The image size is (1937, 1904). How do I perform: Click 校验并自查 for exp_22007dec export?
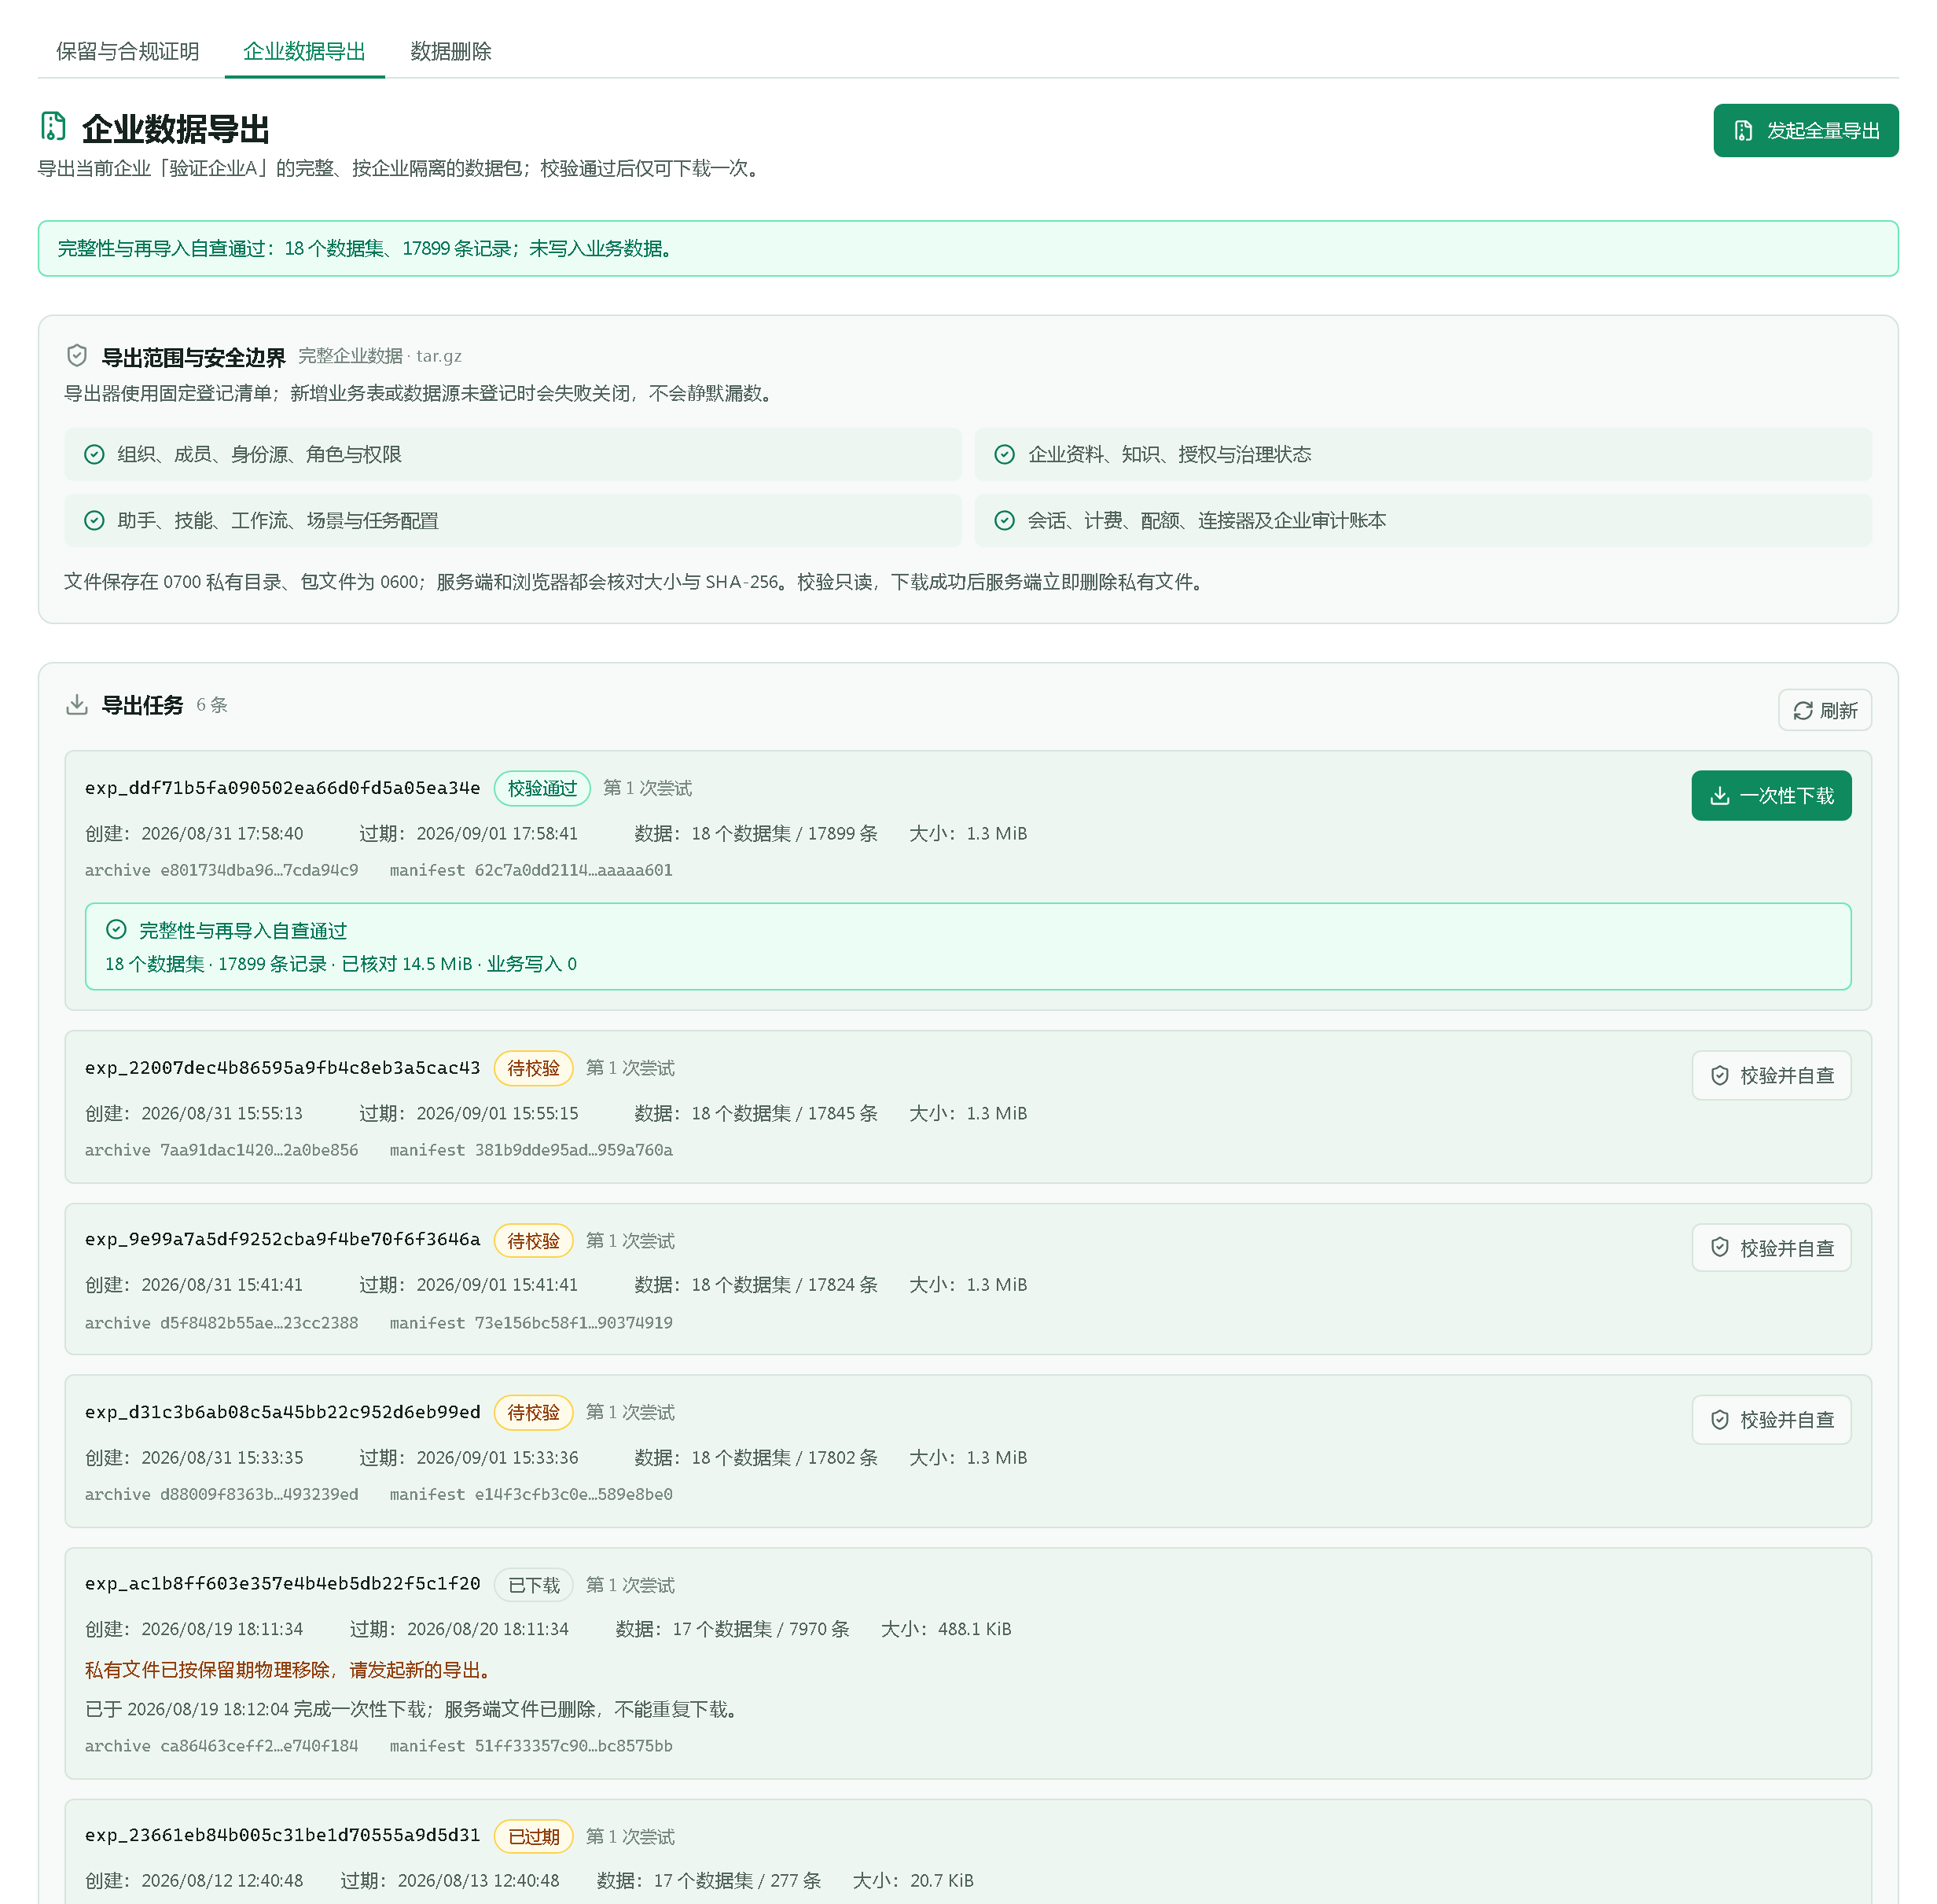point(1771,1076)
